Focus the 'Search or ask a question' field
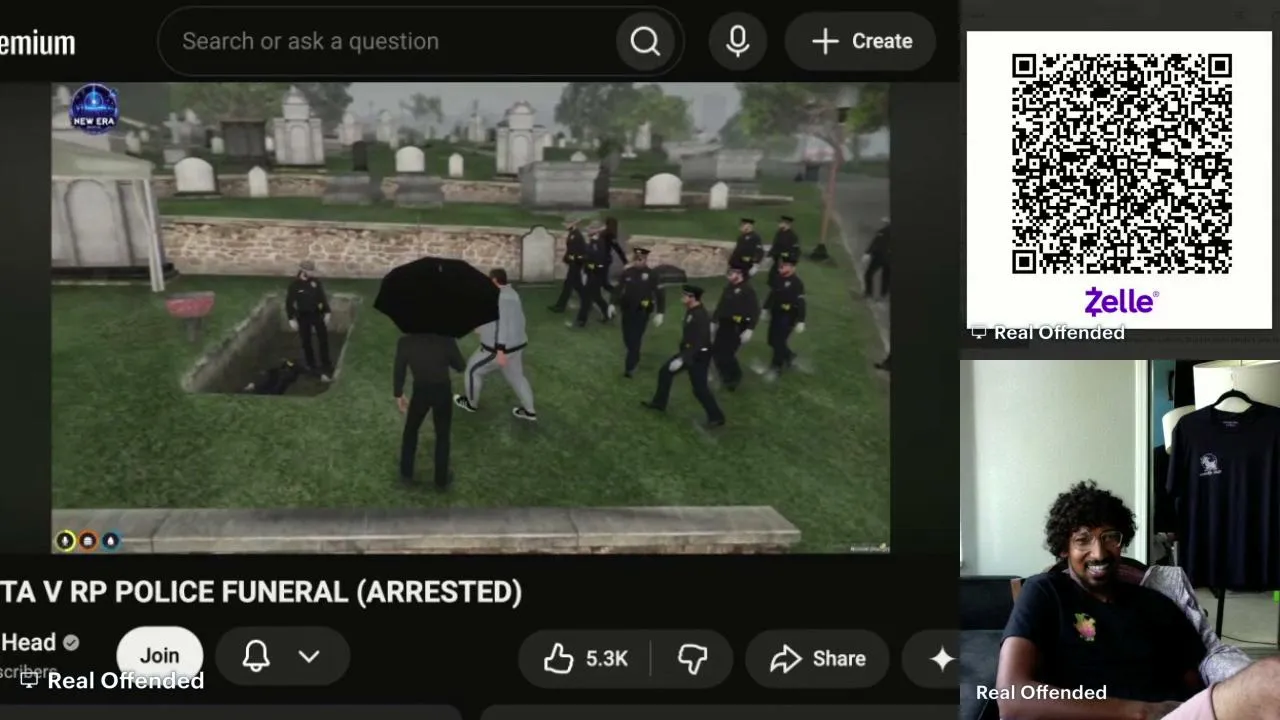The height and width of the screenshot is (720, 1280). 390,41
